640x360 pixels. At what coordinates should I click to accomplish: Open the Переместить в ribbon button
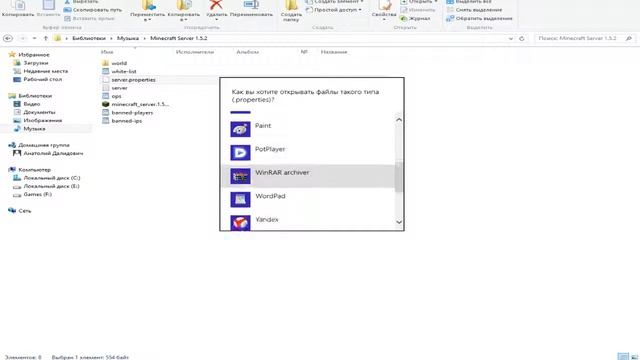(x=147, y=10)
